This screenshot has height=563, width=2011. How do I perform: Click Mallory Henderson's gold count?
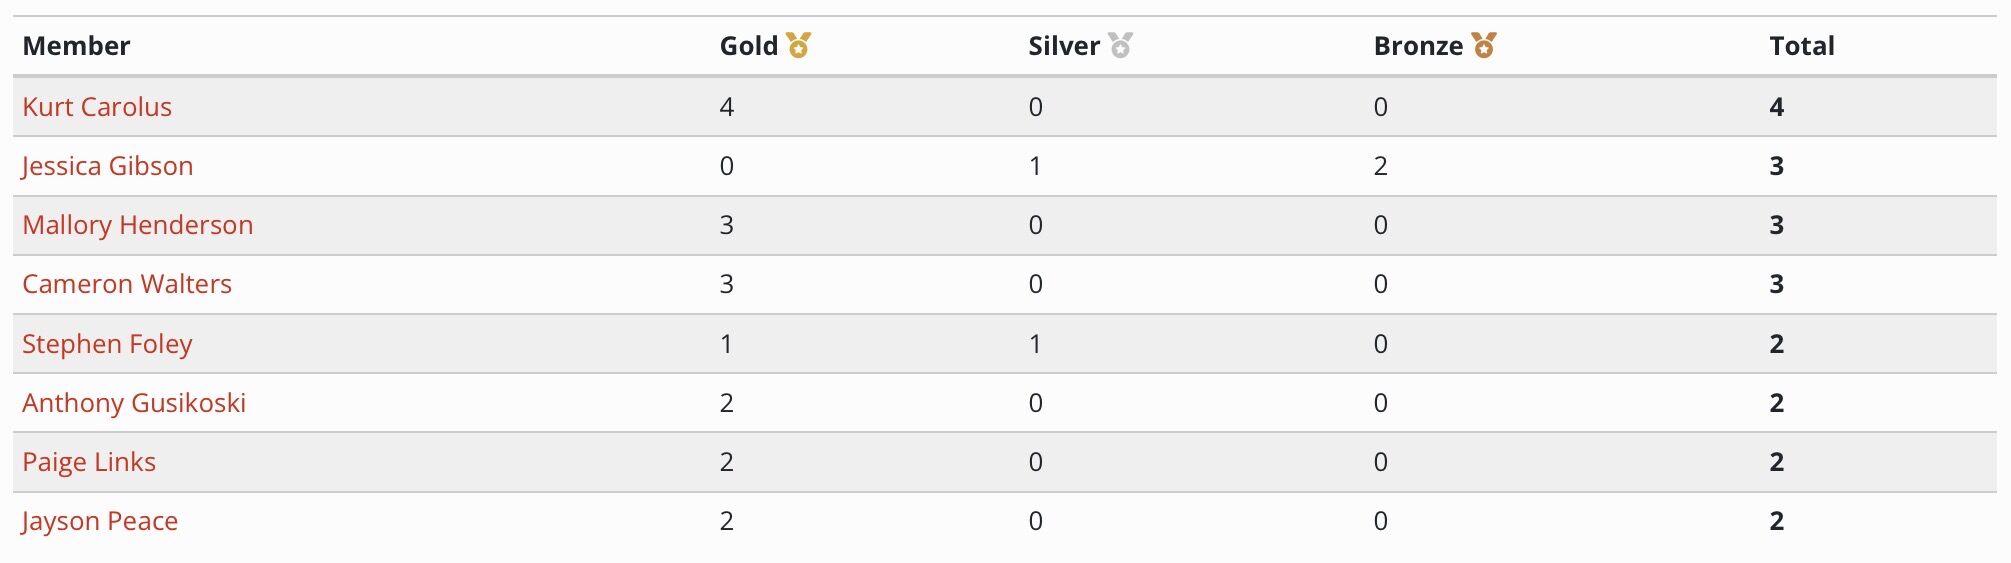click(x=727, y=225)
